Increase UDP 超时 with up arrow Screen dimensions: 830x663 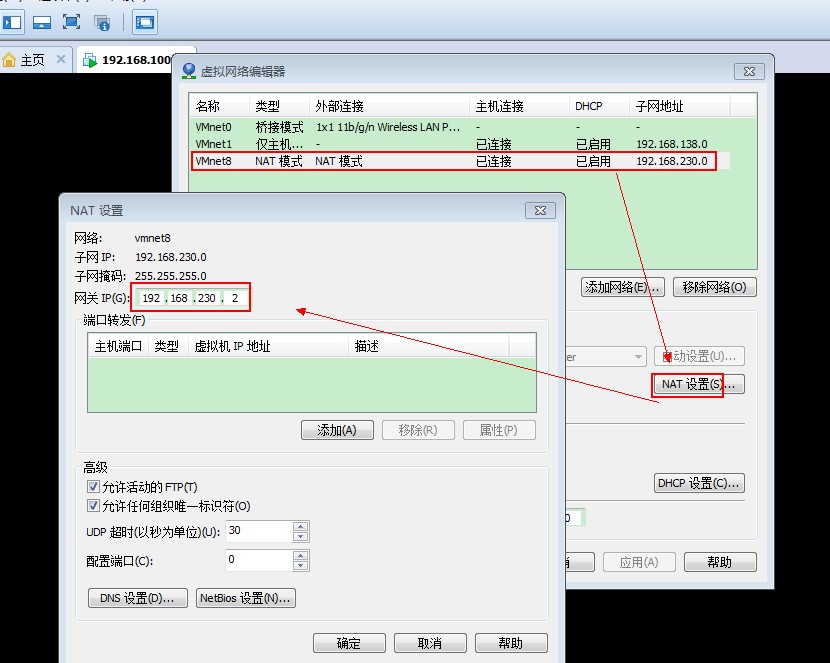tap(301, 526)
